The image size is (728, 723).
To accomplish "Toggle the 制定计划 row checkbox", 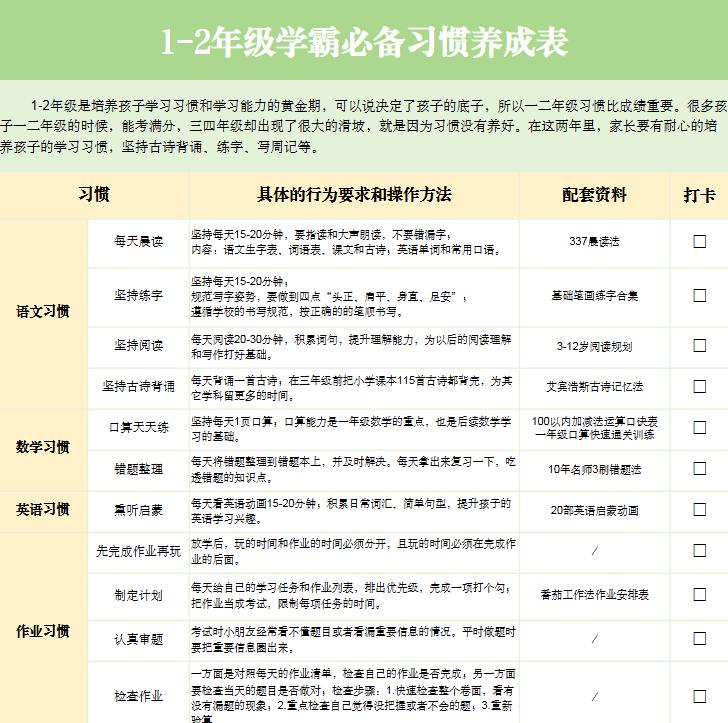I will (x=699, y=594).
